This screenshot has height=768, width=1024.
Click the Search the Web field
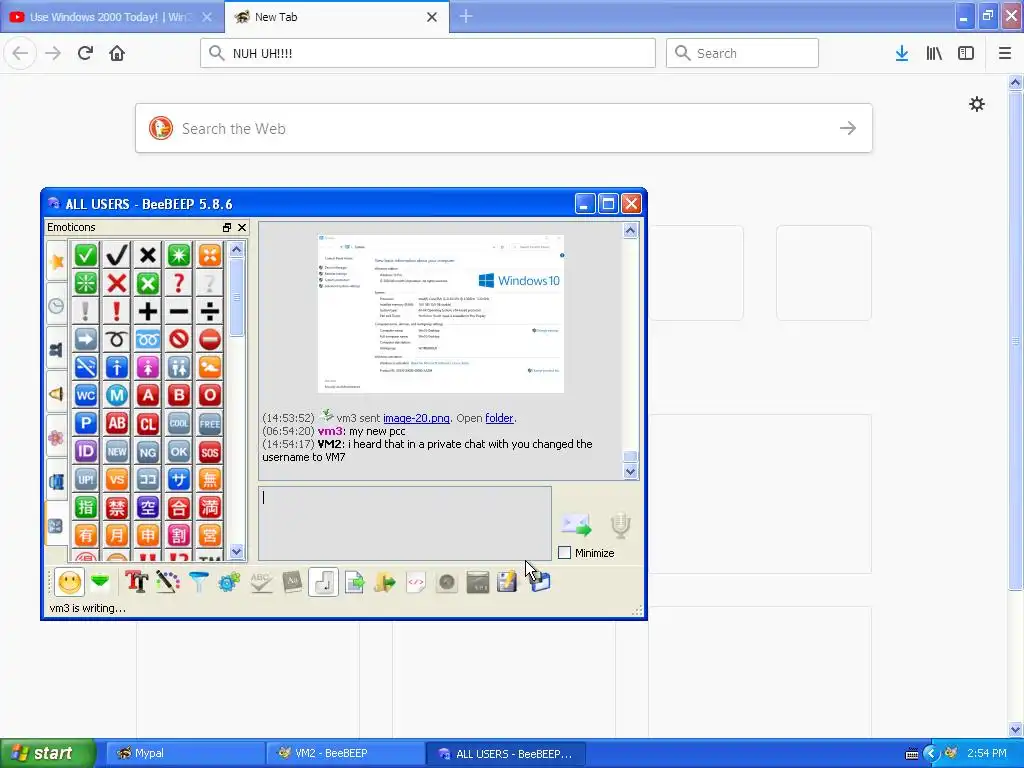coord(504,128)
